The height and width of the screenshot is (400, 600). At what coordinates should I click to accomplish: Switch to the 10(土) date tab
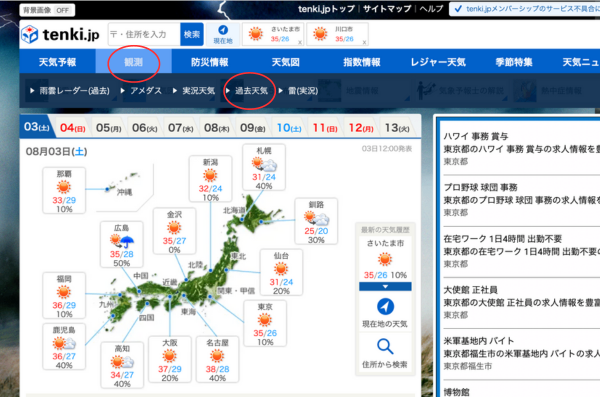coord(289,127)
